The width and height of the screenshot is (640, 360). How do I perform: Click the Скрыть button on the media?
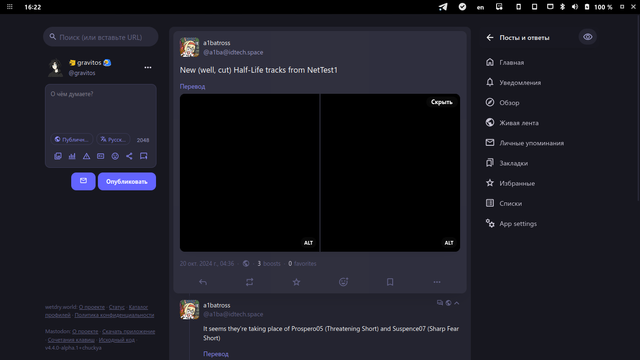[x=442, y=102]
